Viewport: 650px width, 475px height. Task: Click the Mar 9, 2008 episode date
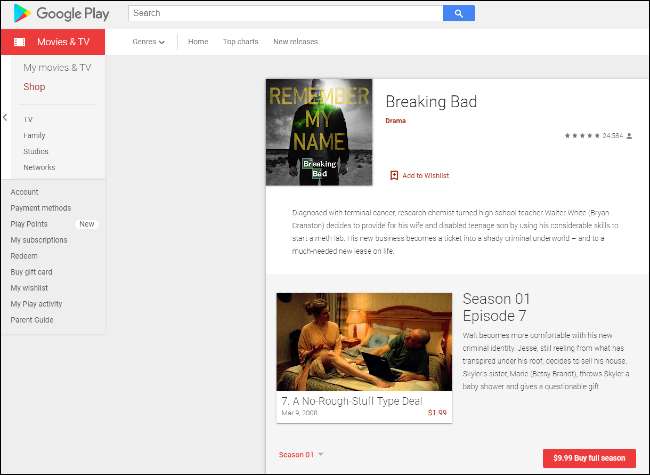tap(299, 413)
